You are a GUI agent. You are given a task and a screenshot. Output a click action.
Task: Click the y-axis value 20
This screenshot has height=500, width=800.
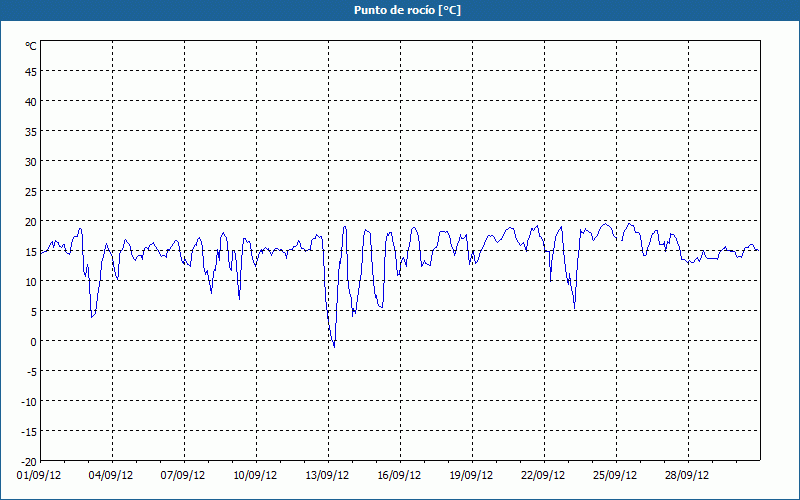[x=31, y=222]
